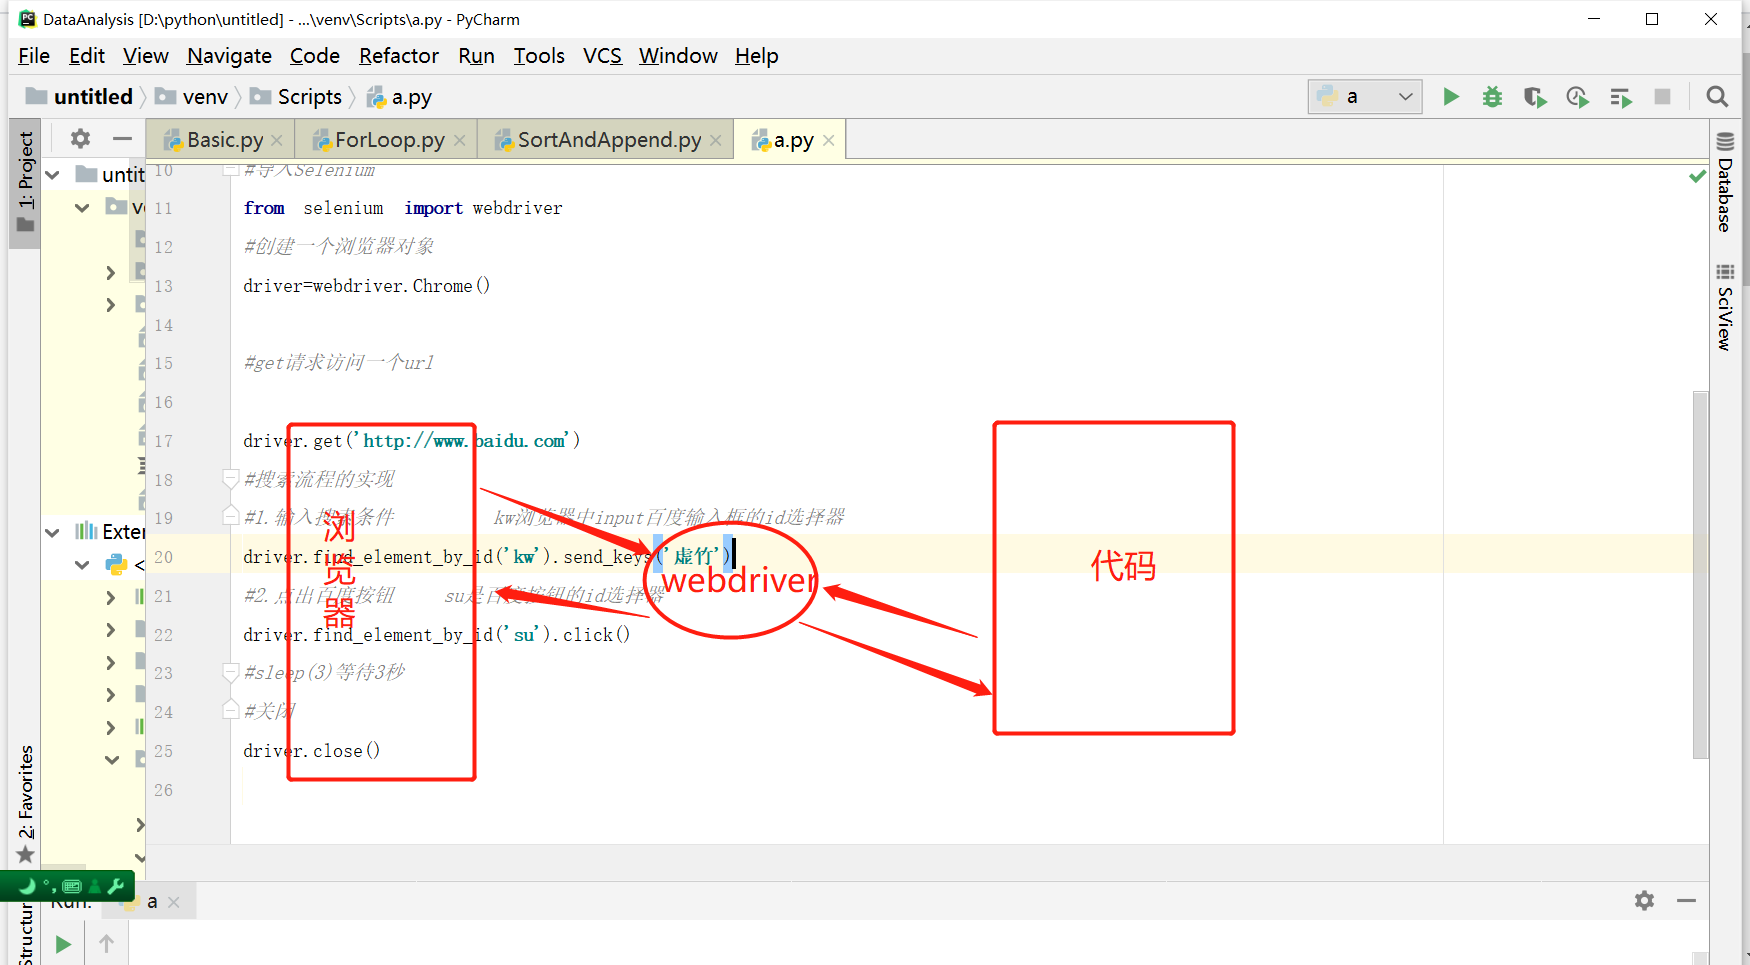The width and height of the screenshot is (1750, 965).
Task: Open the View menu
Action: pos(145,56)
